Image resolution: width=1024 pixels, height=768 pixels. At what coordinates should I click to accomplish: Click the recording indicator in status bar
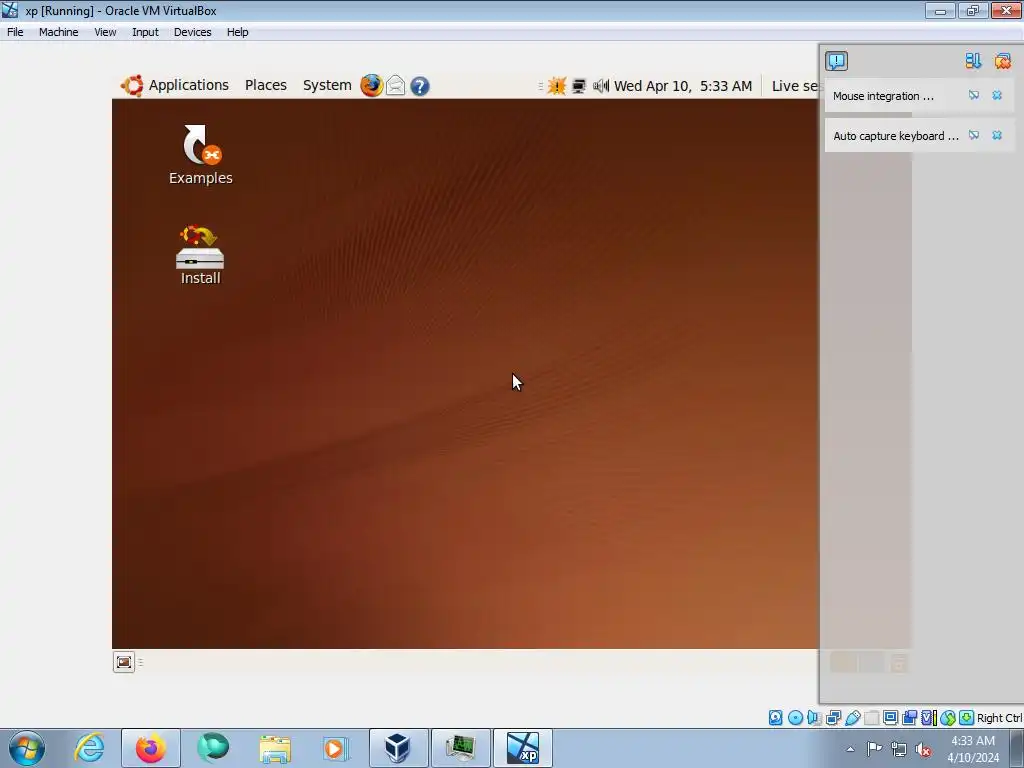pos(910,718)
